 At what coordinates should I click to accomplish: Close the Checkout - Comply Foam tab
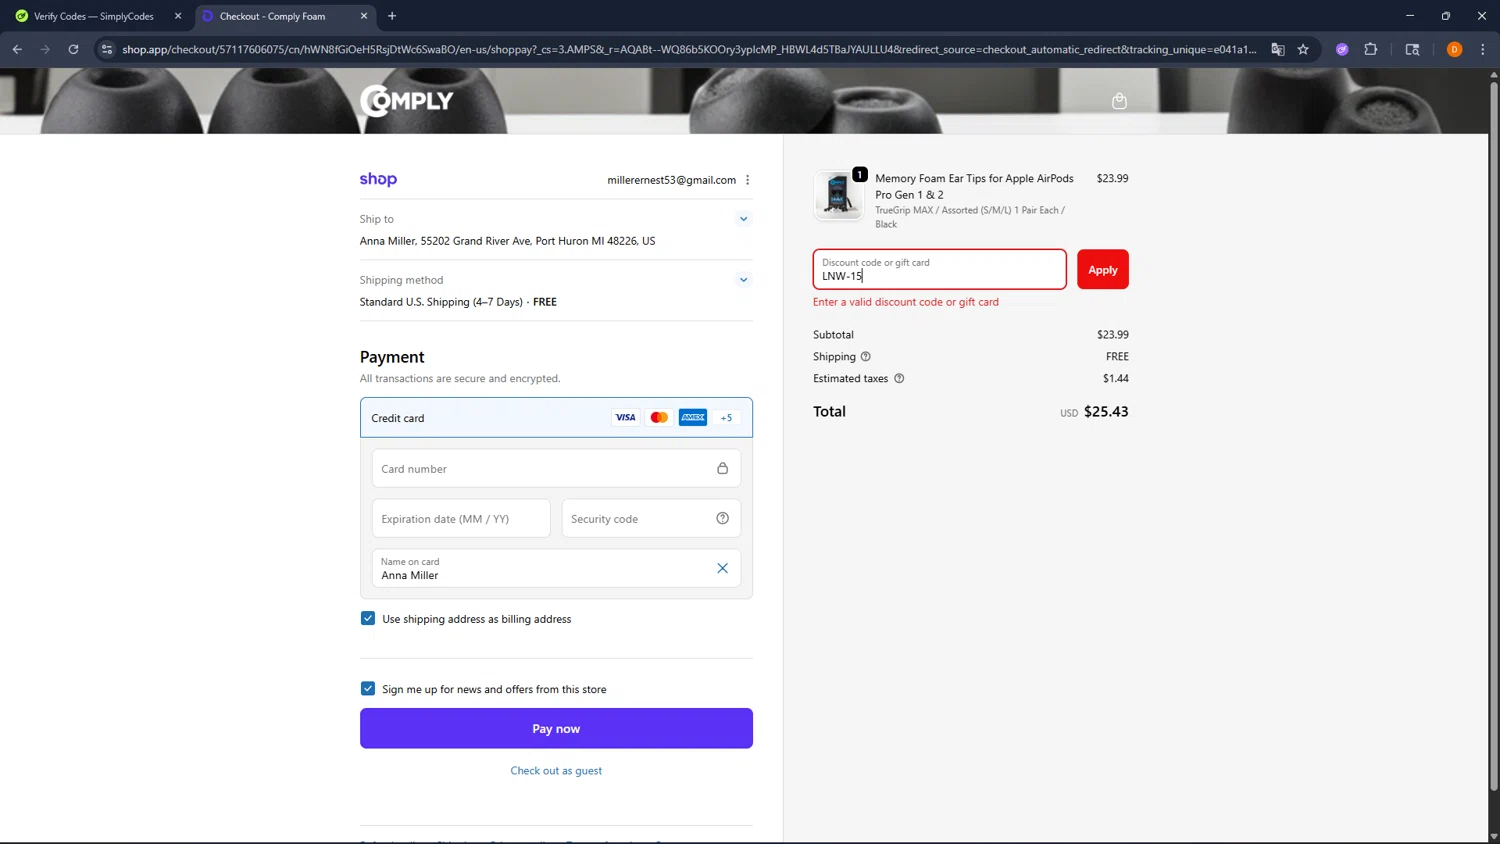click(364, 16)
